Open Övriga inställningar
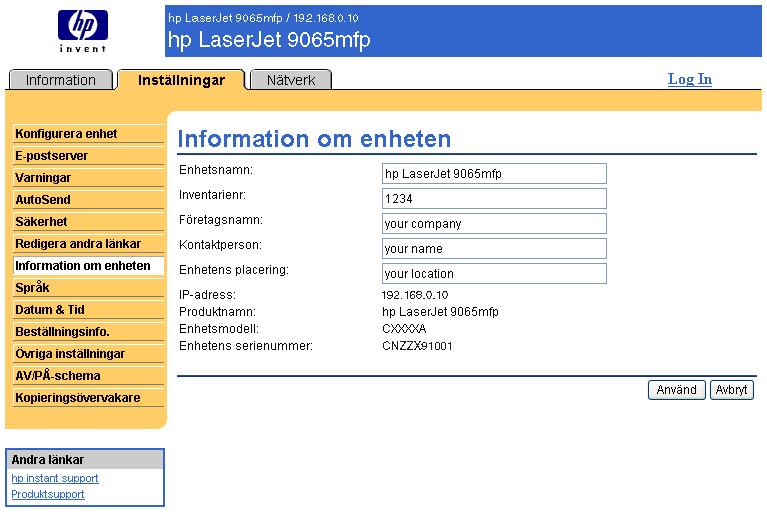 pyautogui.click(x=89, y=354)
